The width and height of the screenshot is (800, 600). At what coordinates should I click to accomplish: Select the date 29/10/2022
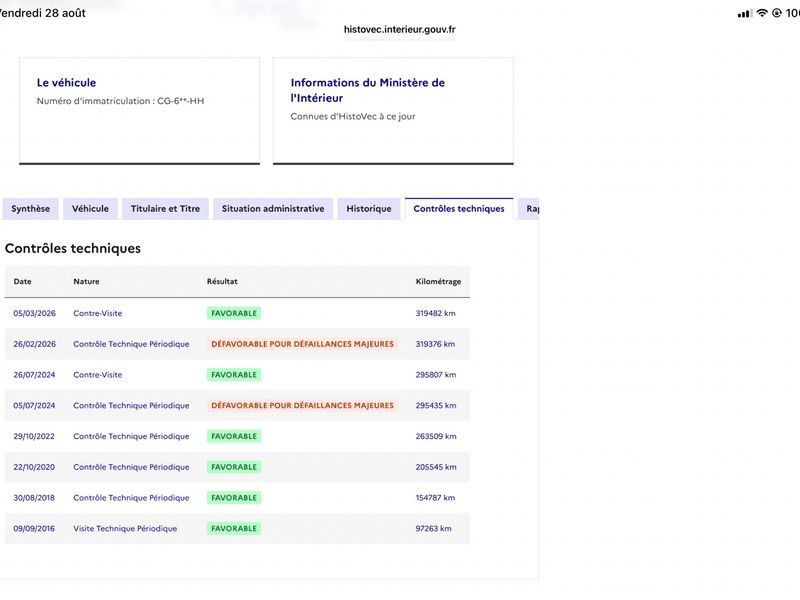click(x=34, y=436)
